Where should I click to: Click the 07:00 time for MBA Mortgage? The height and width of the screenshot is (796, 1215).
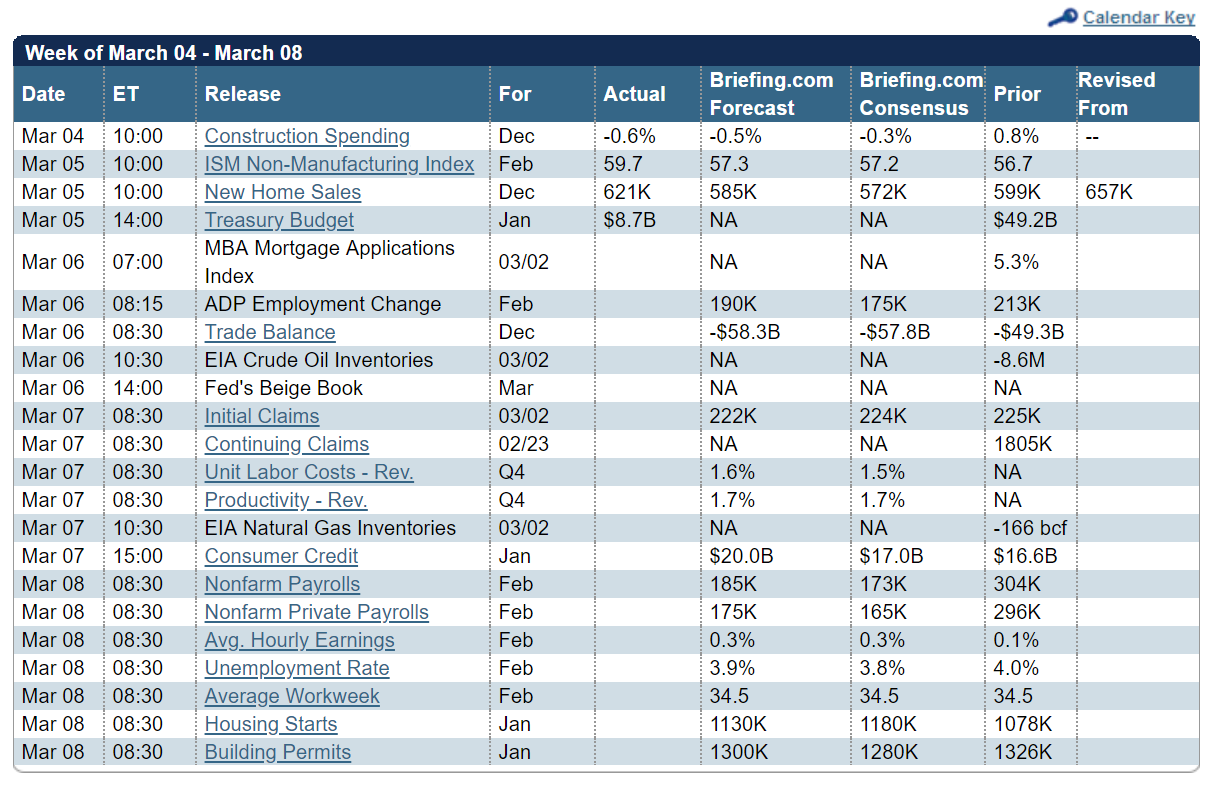coord(138,262)
